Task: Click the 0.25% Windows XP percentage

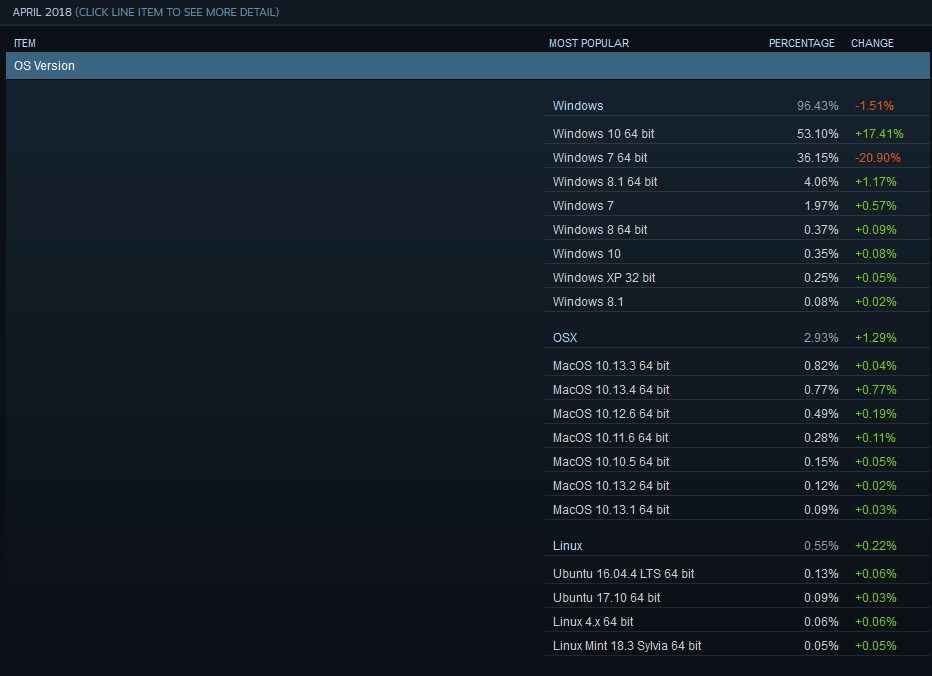Action: tap(821, 278)
